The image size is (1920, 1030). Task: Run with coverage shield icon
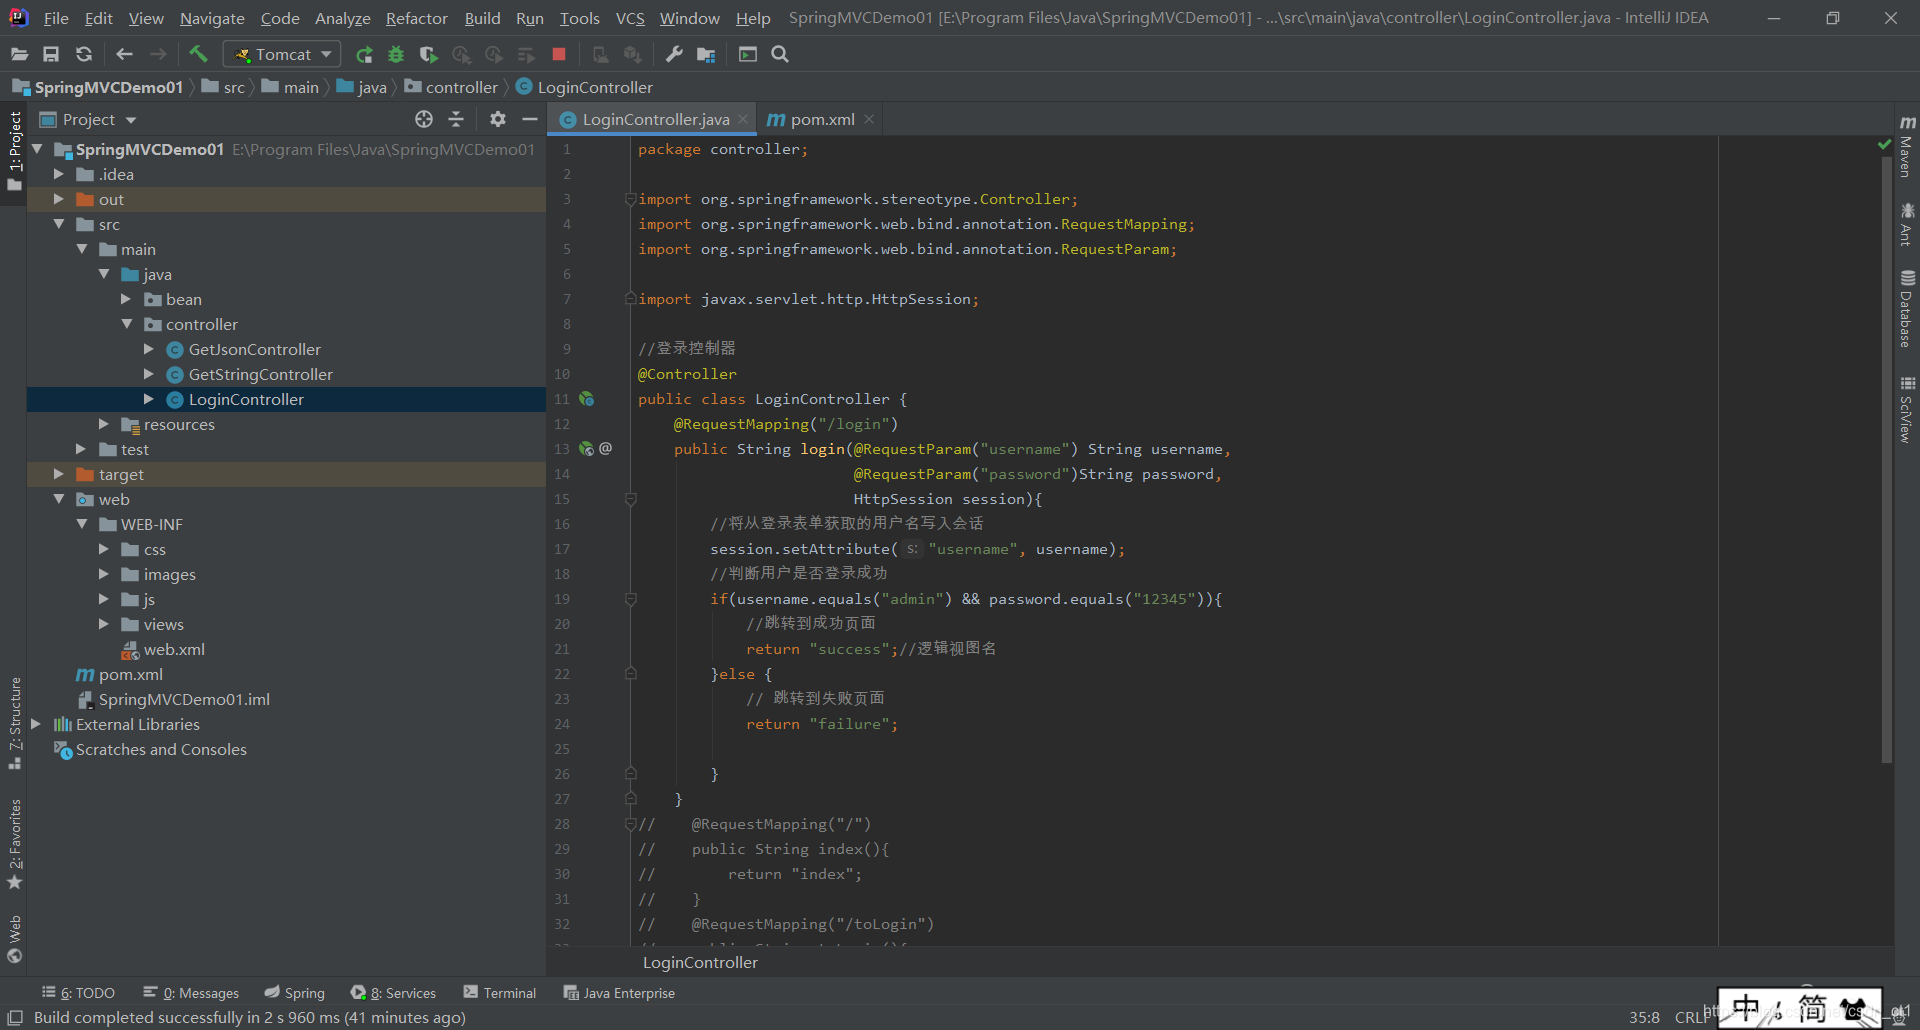point(428,54)
